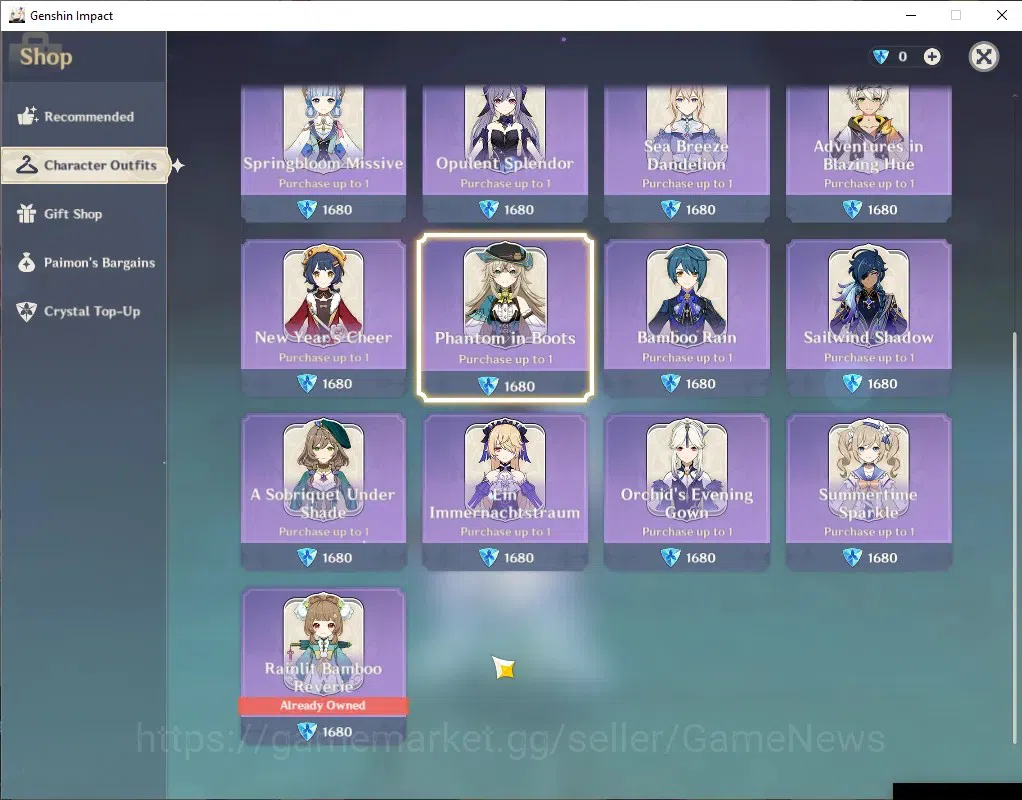Click the 1680 price under Sailwind Shadow
The height and width of the screenshot is (800, 1022).
click(883, 384)
